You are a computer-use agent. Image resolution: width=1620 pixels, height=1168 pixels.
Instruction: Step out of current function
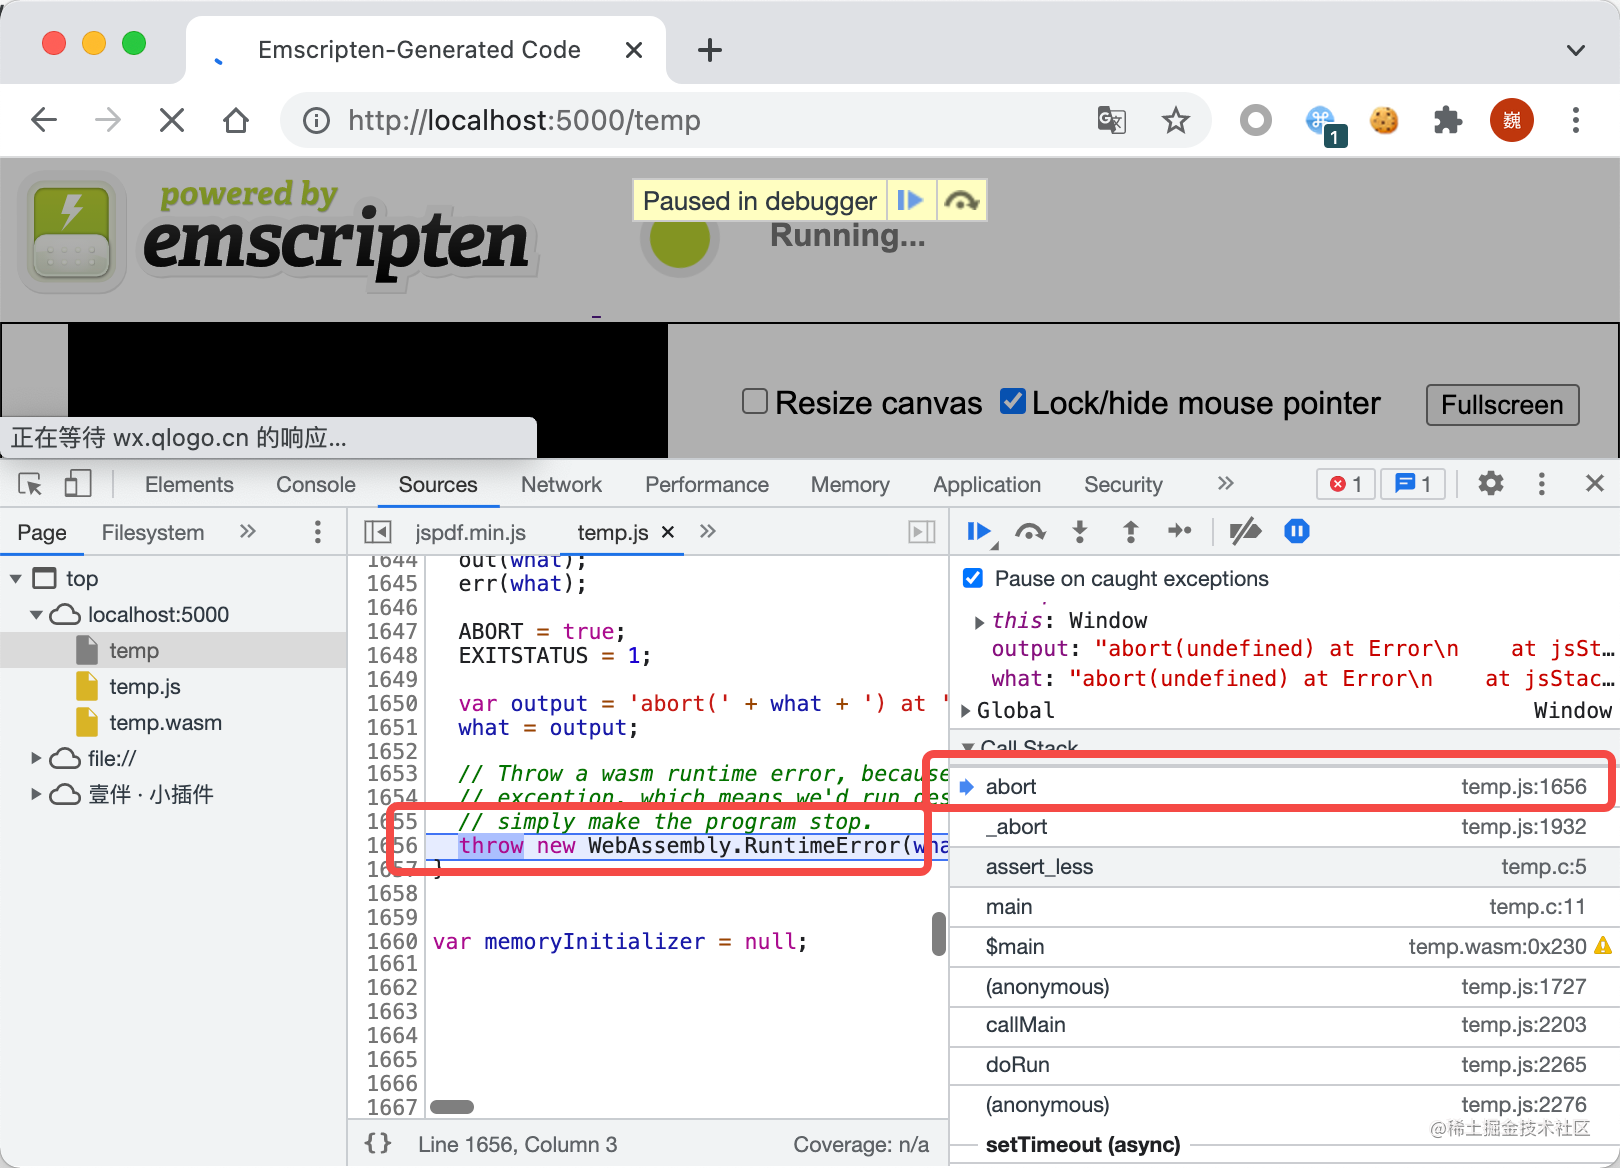[1130, 532]
